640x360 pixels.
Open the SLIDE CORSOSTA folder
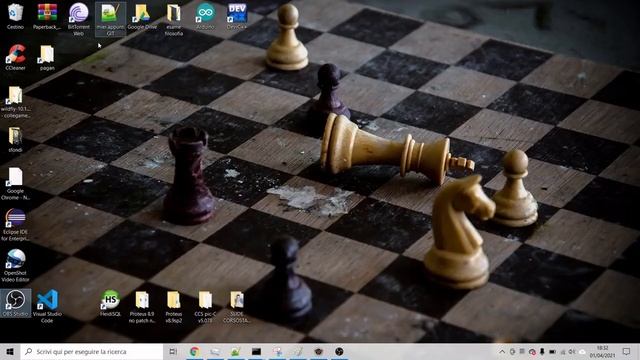tap(237, 306)
